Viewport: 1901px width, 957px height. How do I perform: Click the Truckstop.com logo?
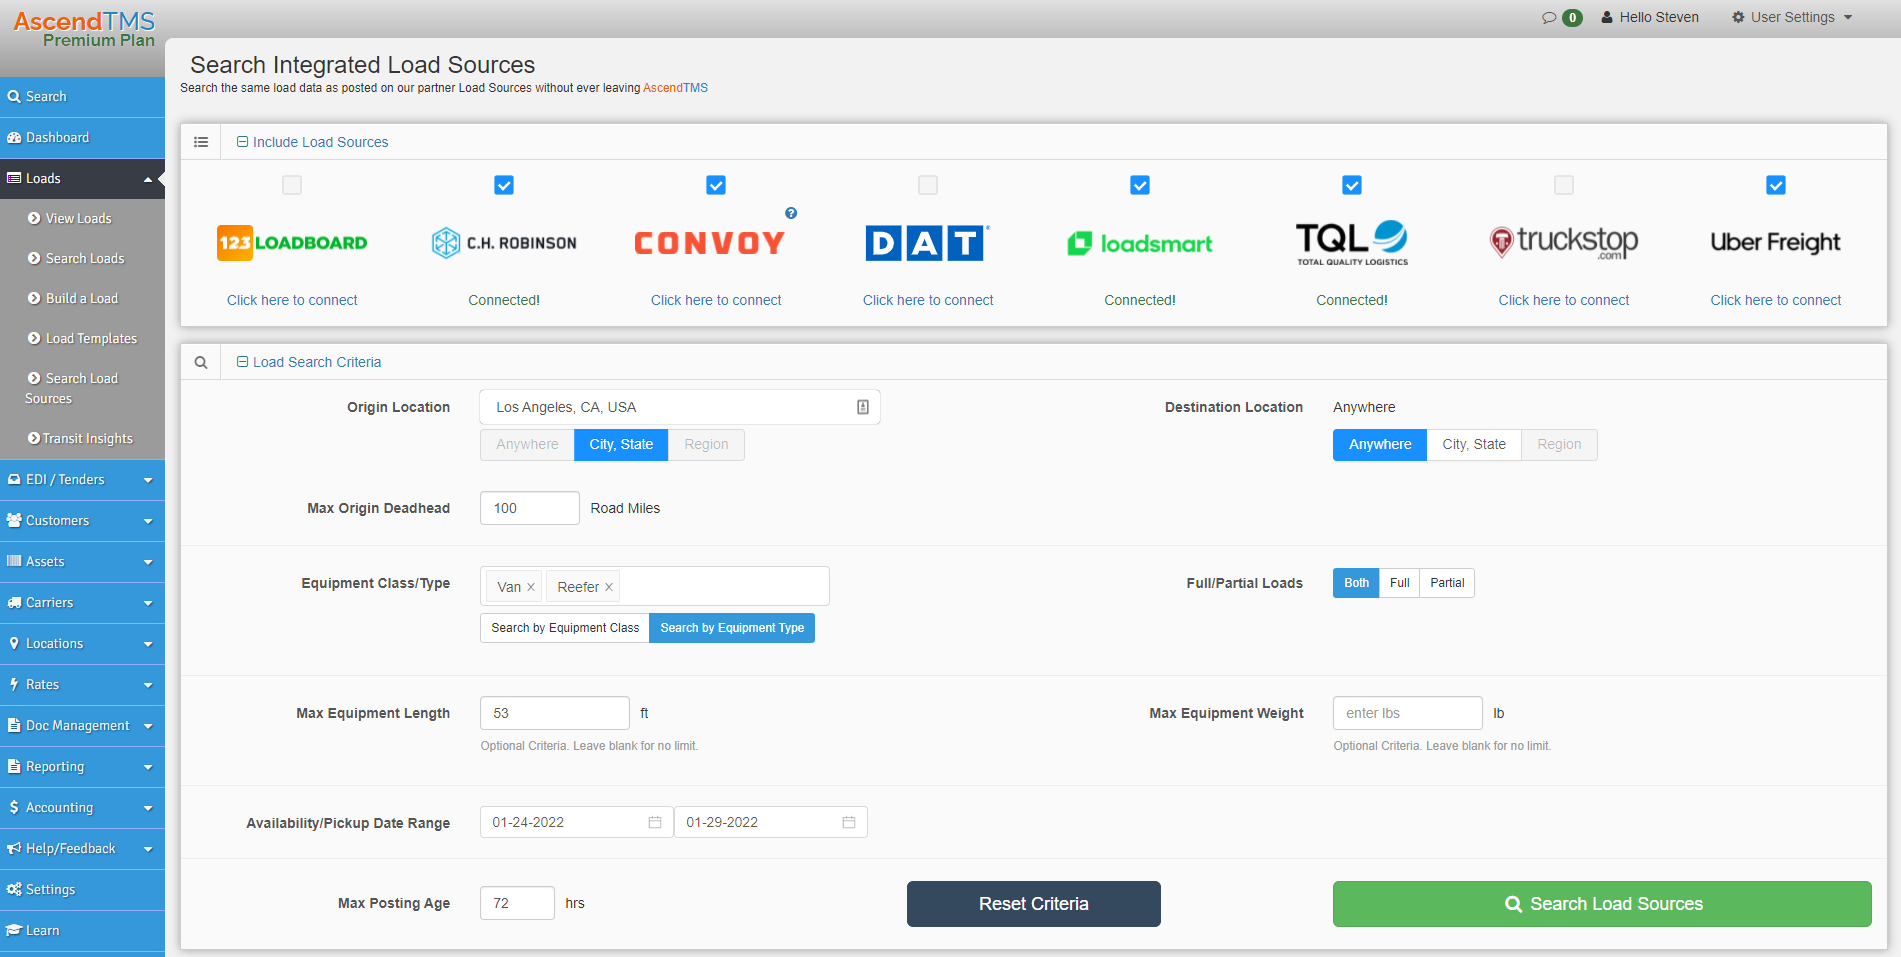click(1564, 243)
